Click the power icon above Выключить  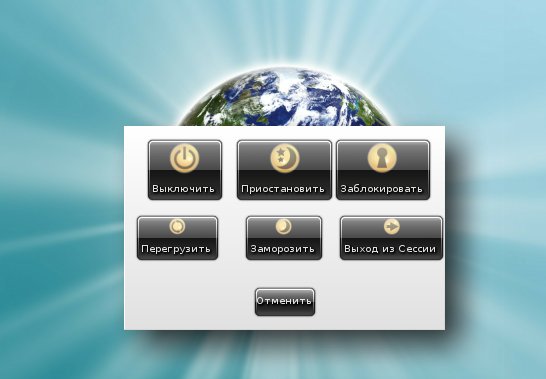pyautogui.click(x=185, y=158)
